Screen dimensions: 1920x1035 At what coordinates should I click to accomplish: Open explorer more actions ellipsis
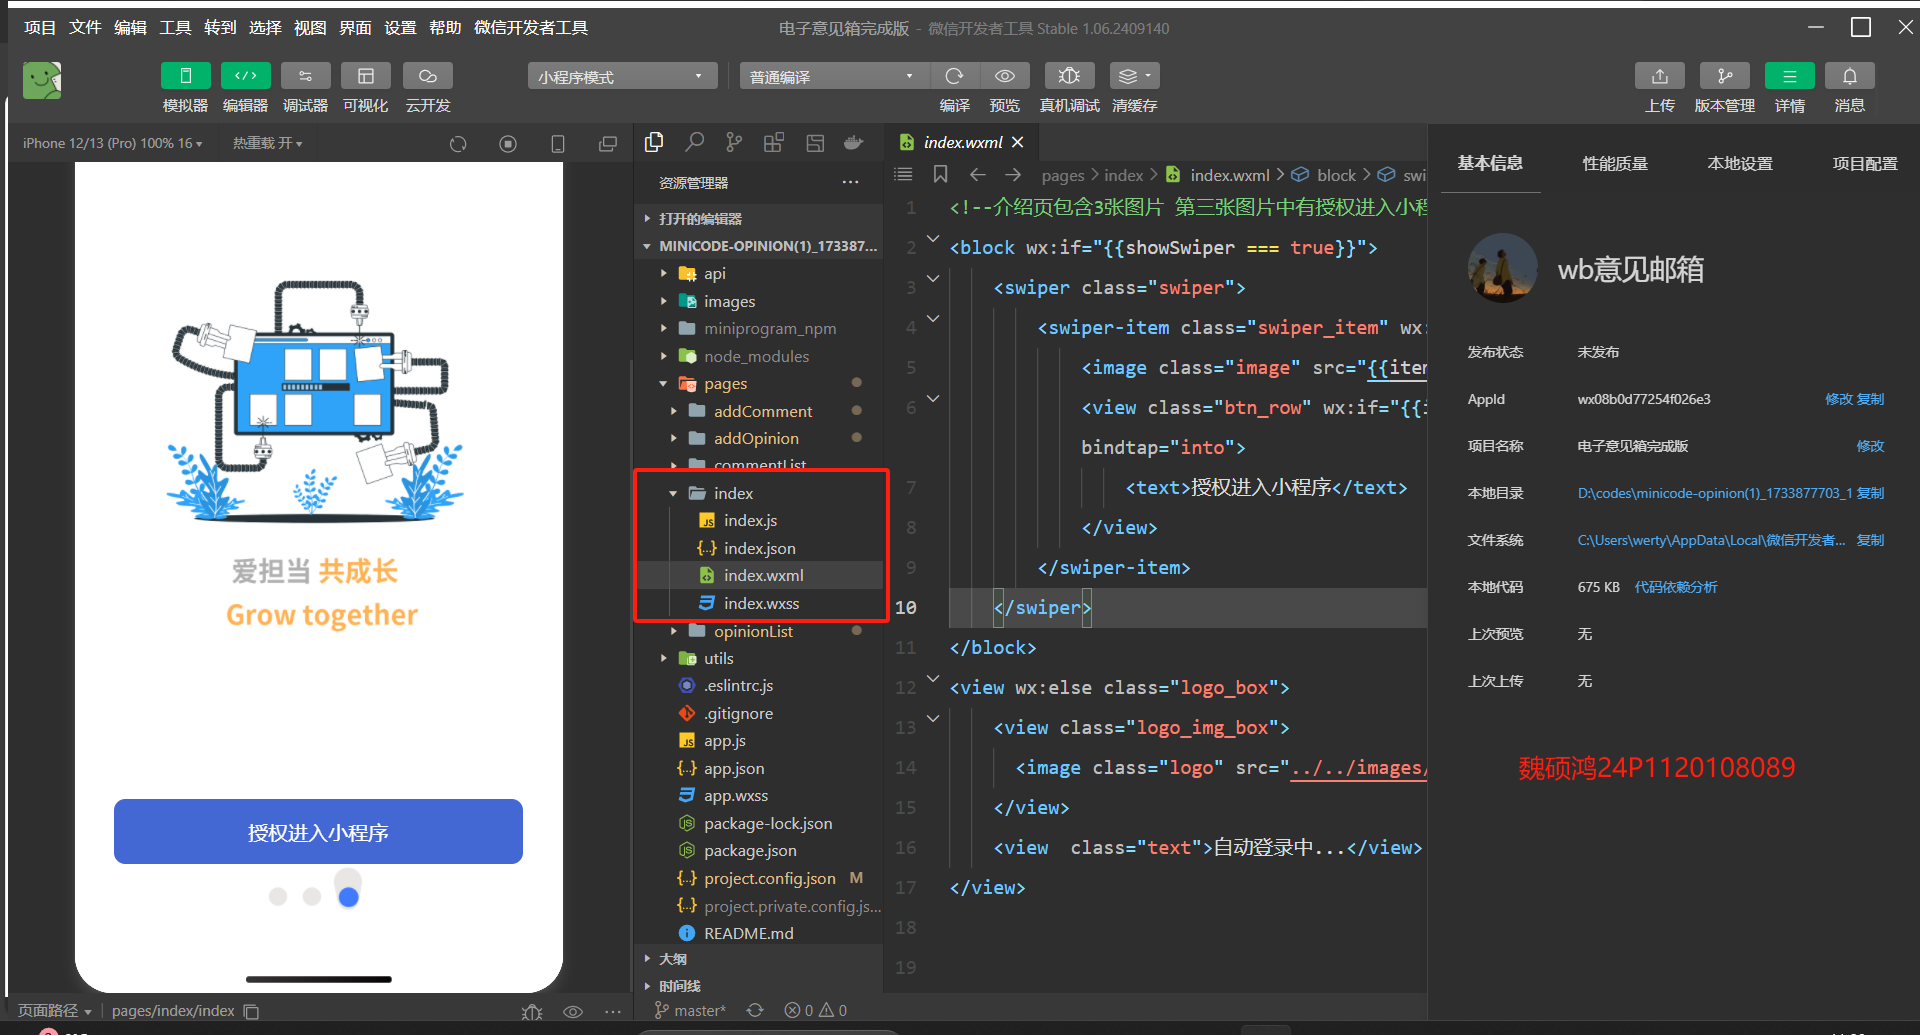[850, 182]
